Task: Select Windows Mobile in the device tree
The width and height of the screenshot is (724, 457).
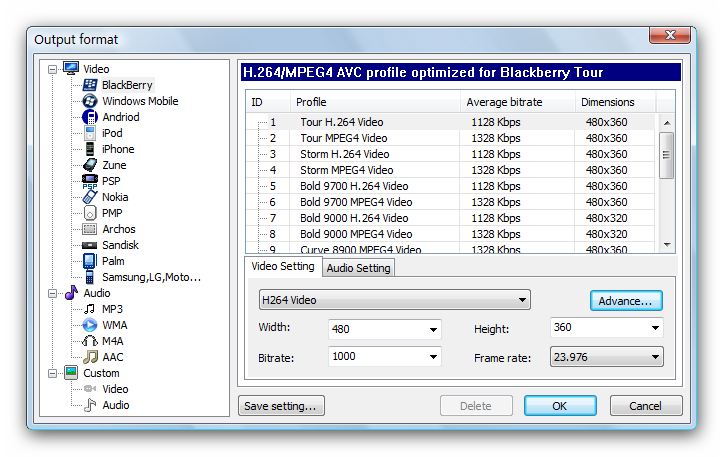Action: pos(140,101)
